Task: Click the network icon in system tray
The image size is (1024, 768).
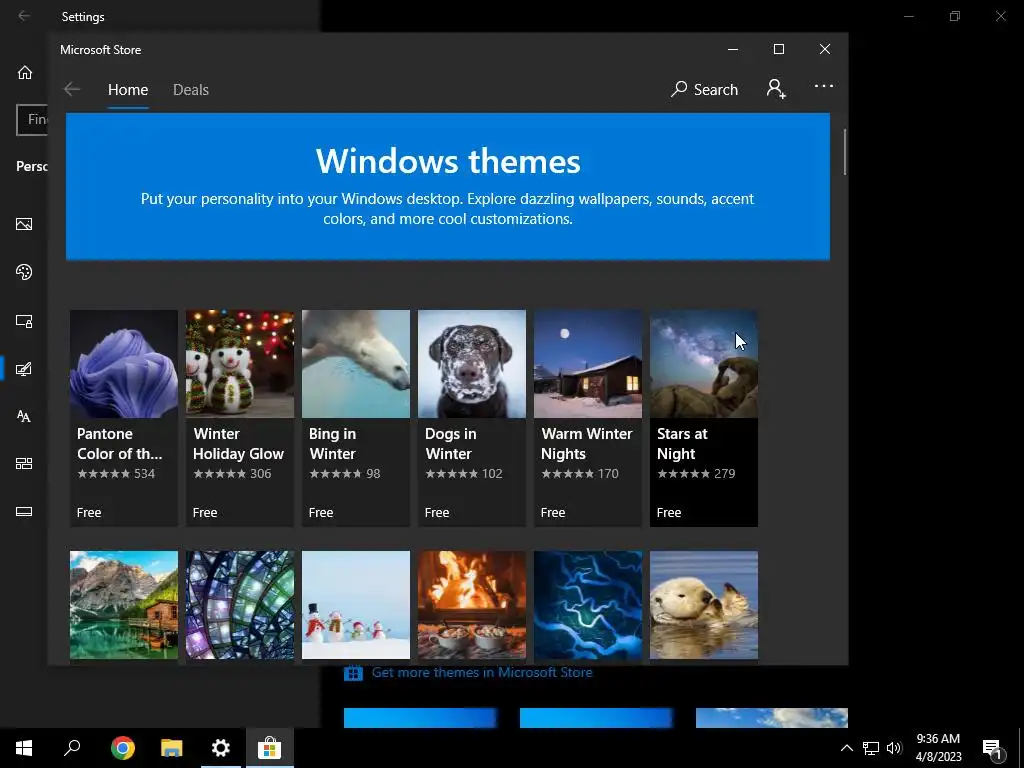Action: coord(871,748)
